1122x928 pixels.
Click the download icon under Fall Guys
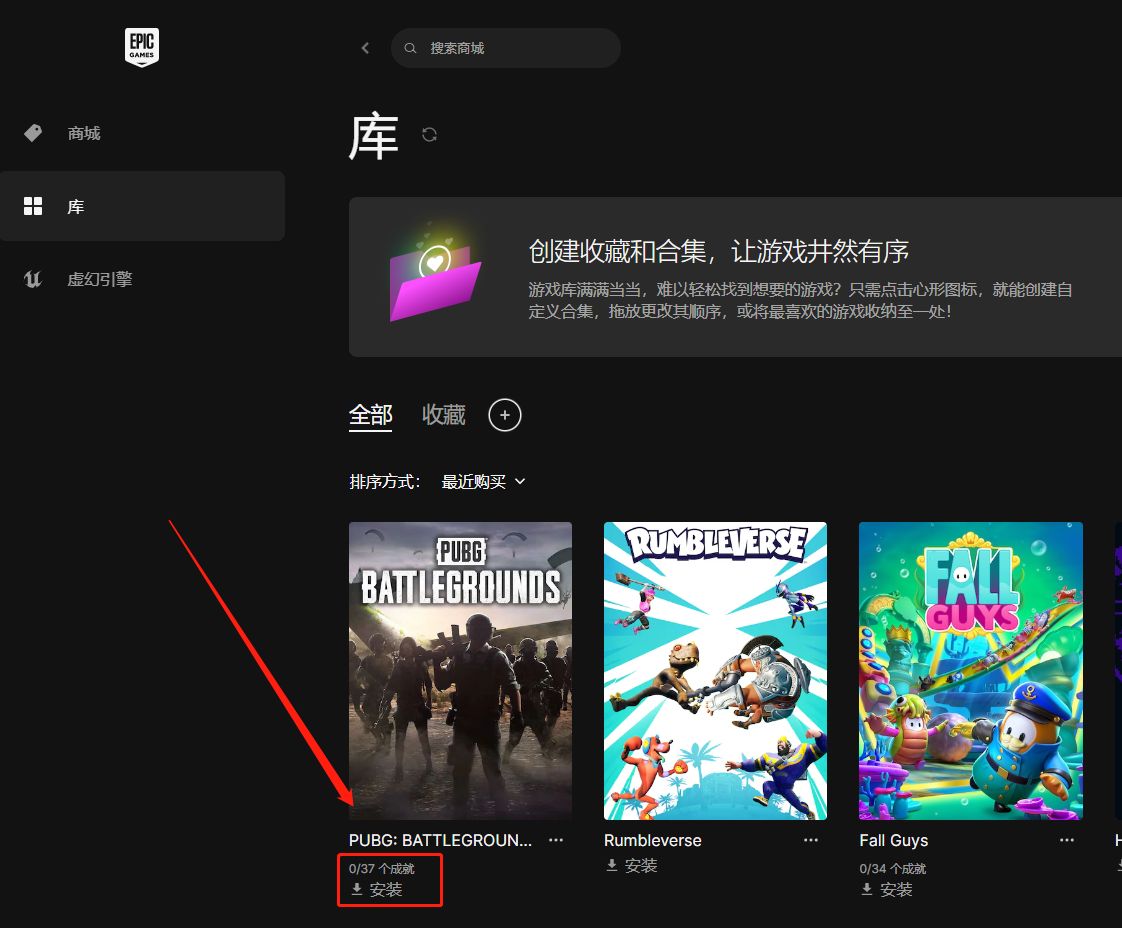[867, 889]
